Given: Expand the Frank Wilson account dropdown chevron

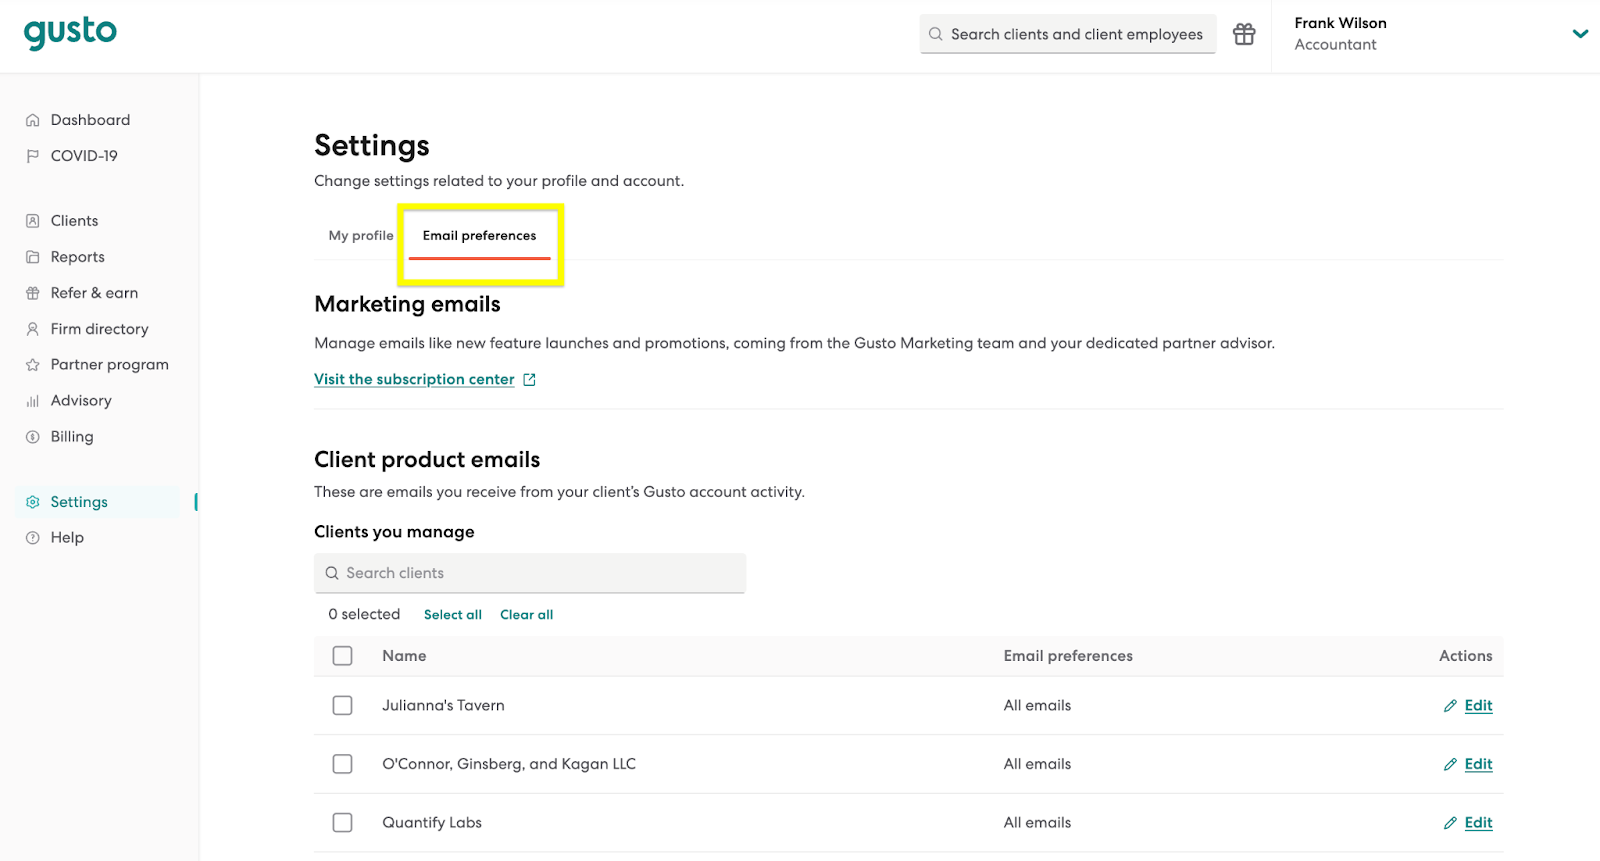Looking at the screenshot, I should tap(1580, 34).
